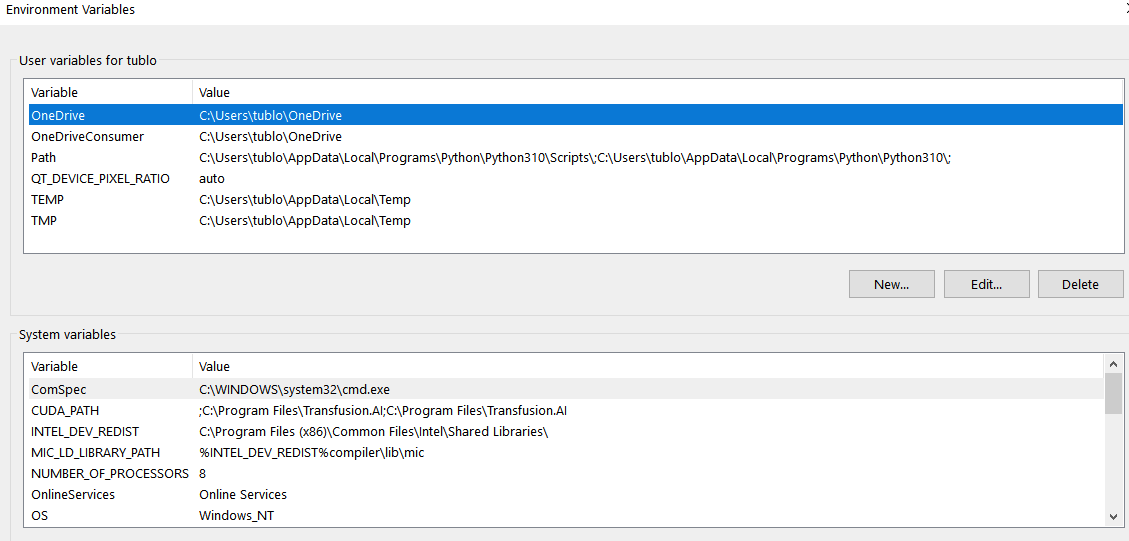Select the OS system variable

coord(566,516)
